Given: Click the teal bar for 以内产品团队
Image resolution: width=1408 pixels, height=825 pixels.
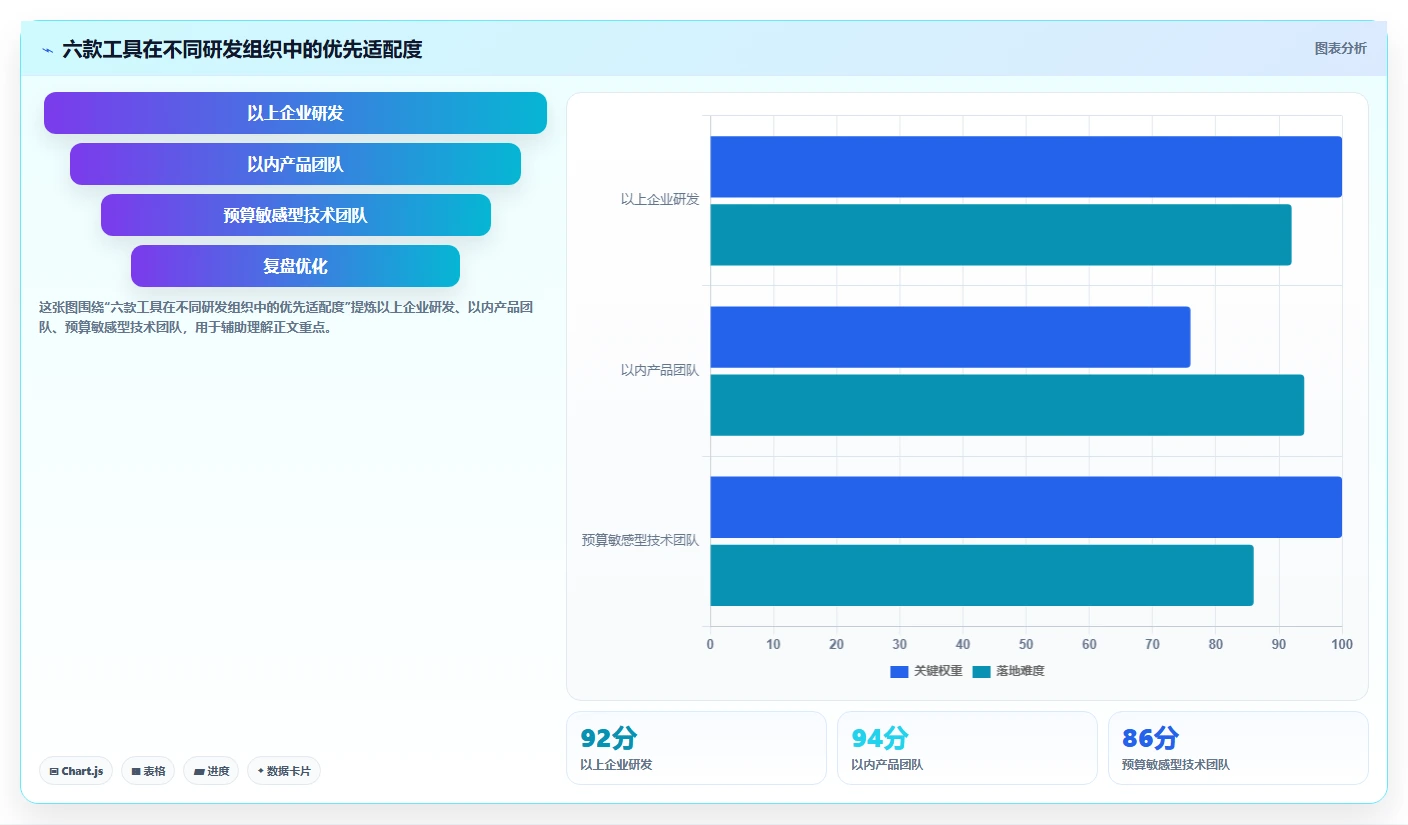Looking at the screenshot, I should [1007, 405].
